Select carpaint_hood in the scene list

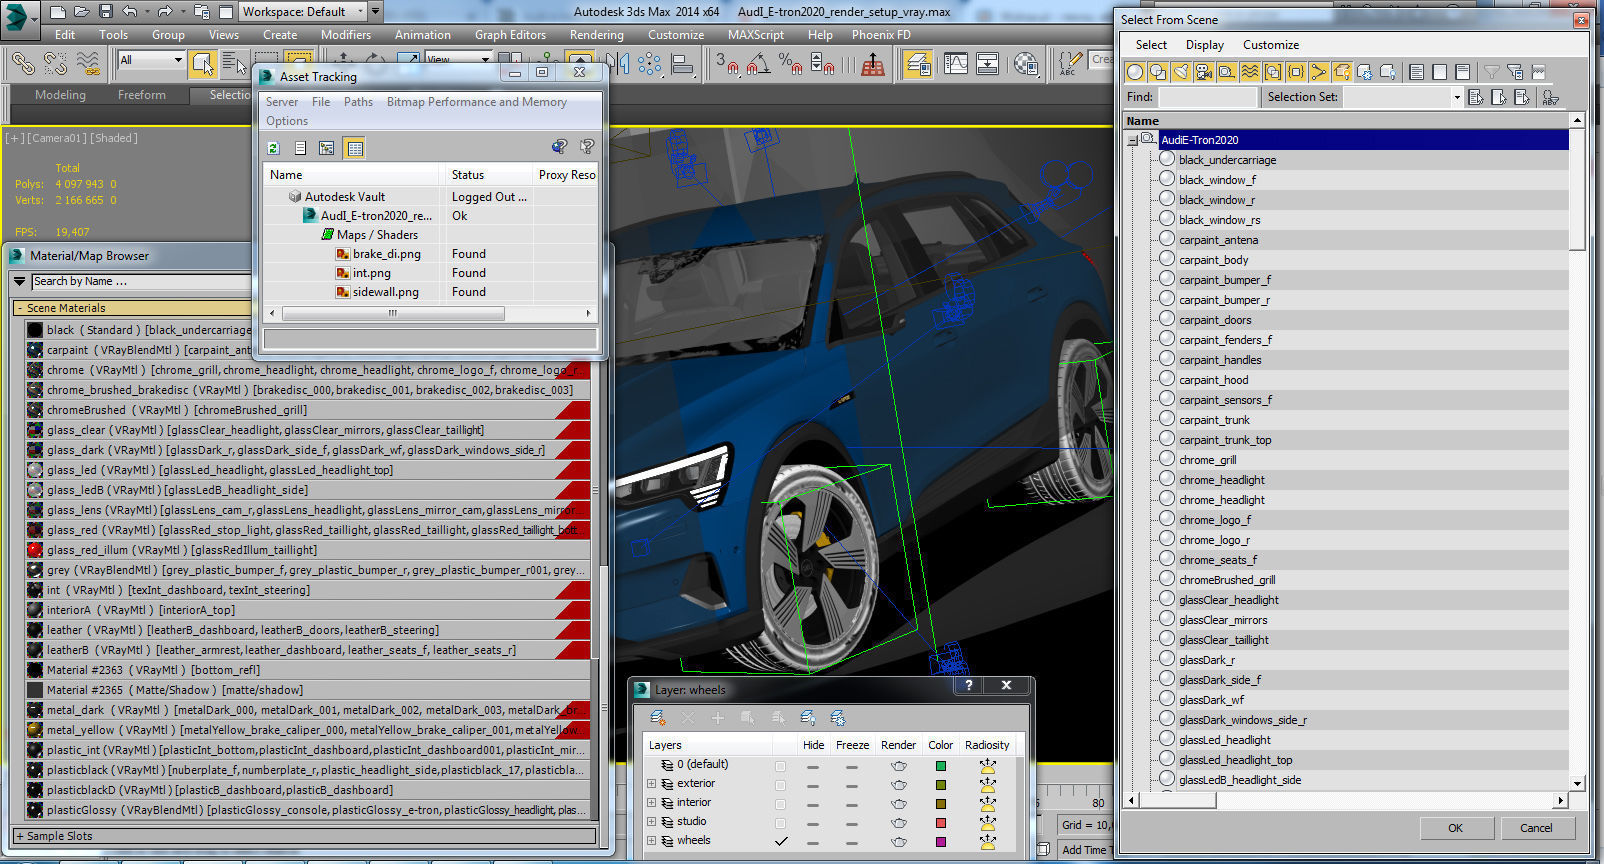point(1213,380)
